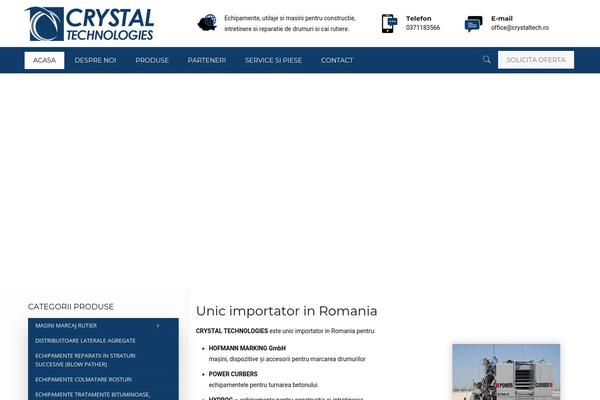Go to the DESPRE NOI page
600x400 pixels.
[x=95, y=60]
